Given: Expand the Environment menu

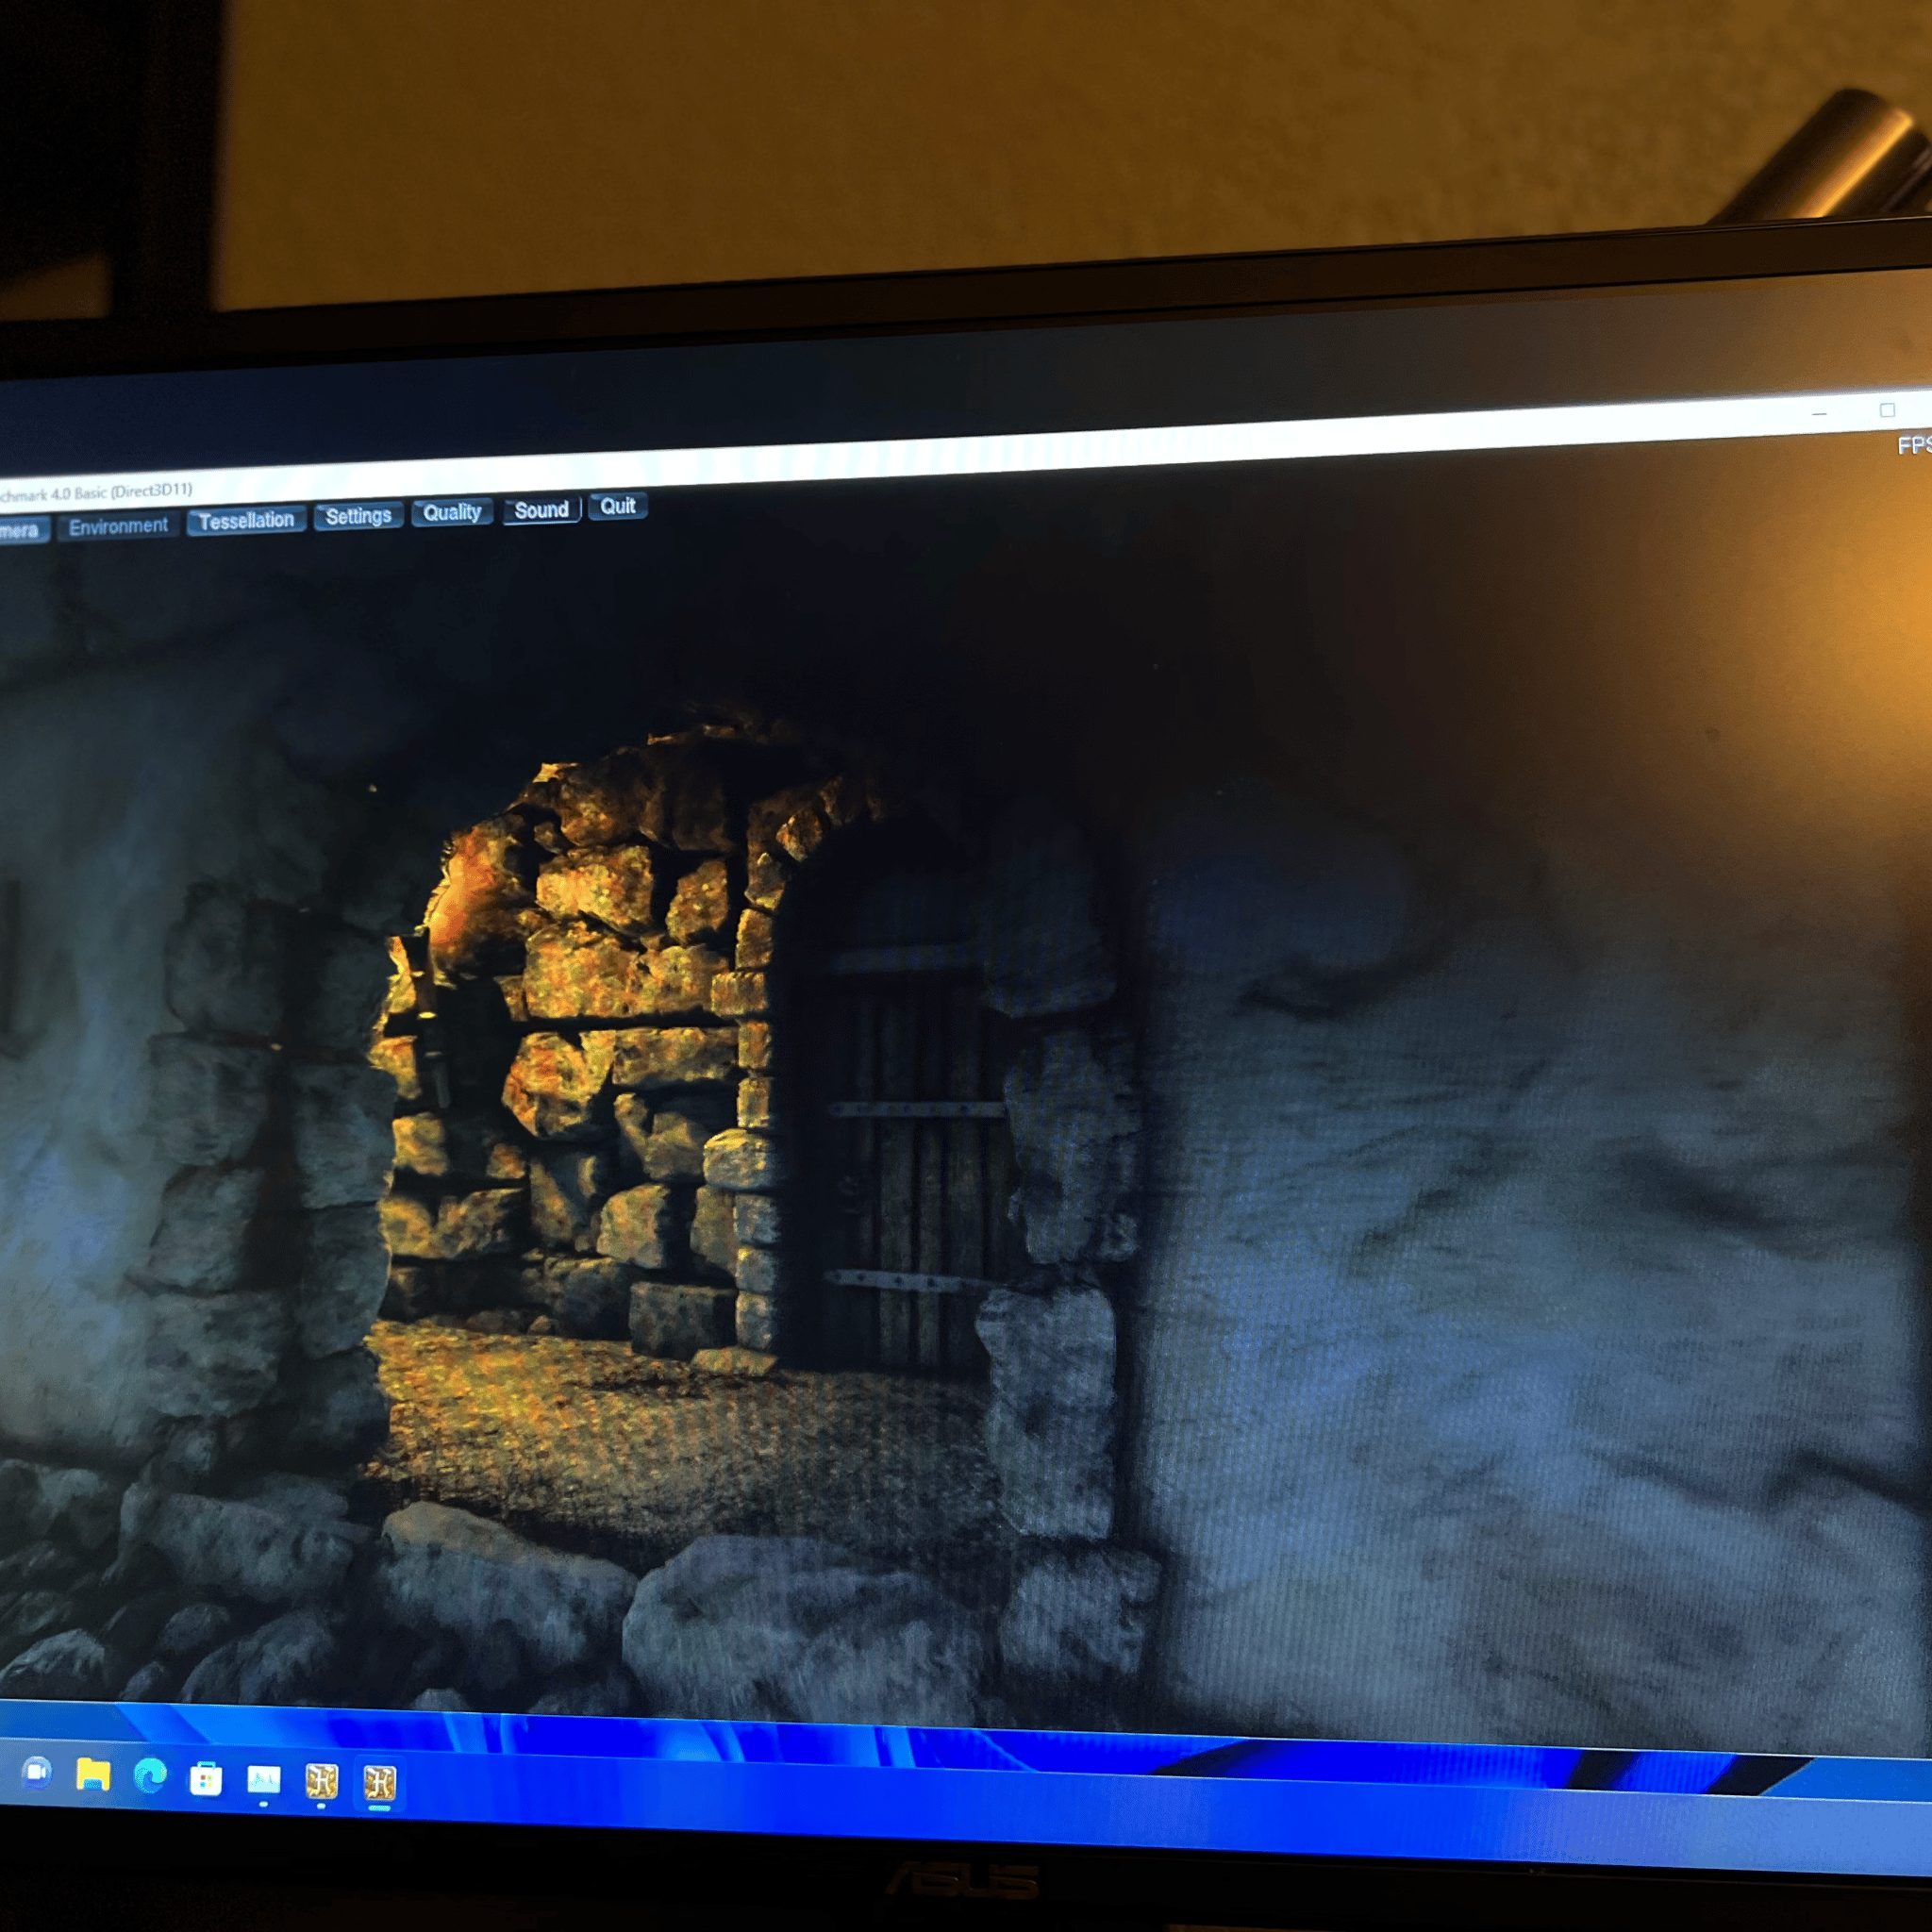Looking at the screenshot, I should (x=118, y=526).
